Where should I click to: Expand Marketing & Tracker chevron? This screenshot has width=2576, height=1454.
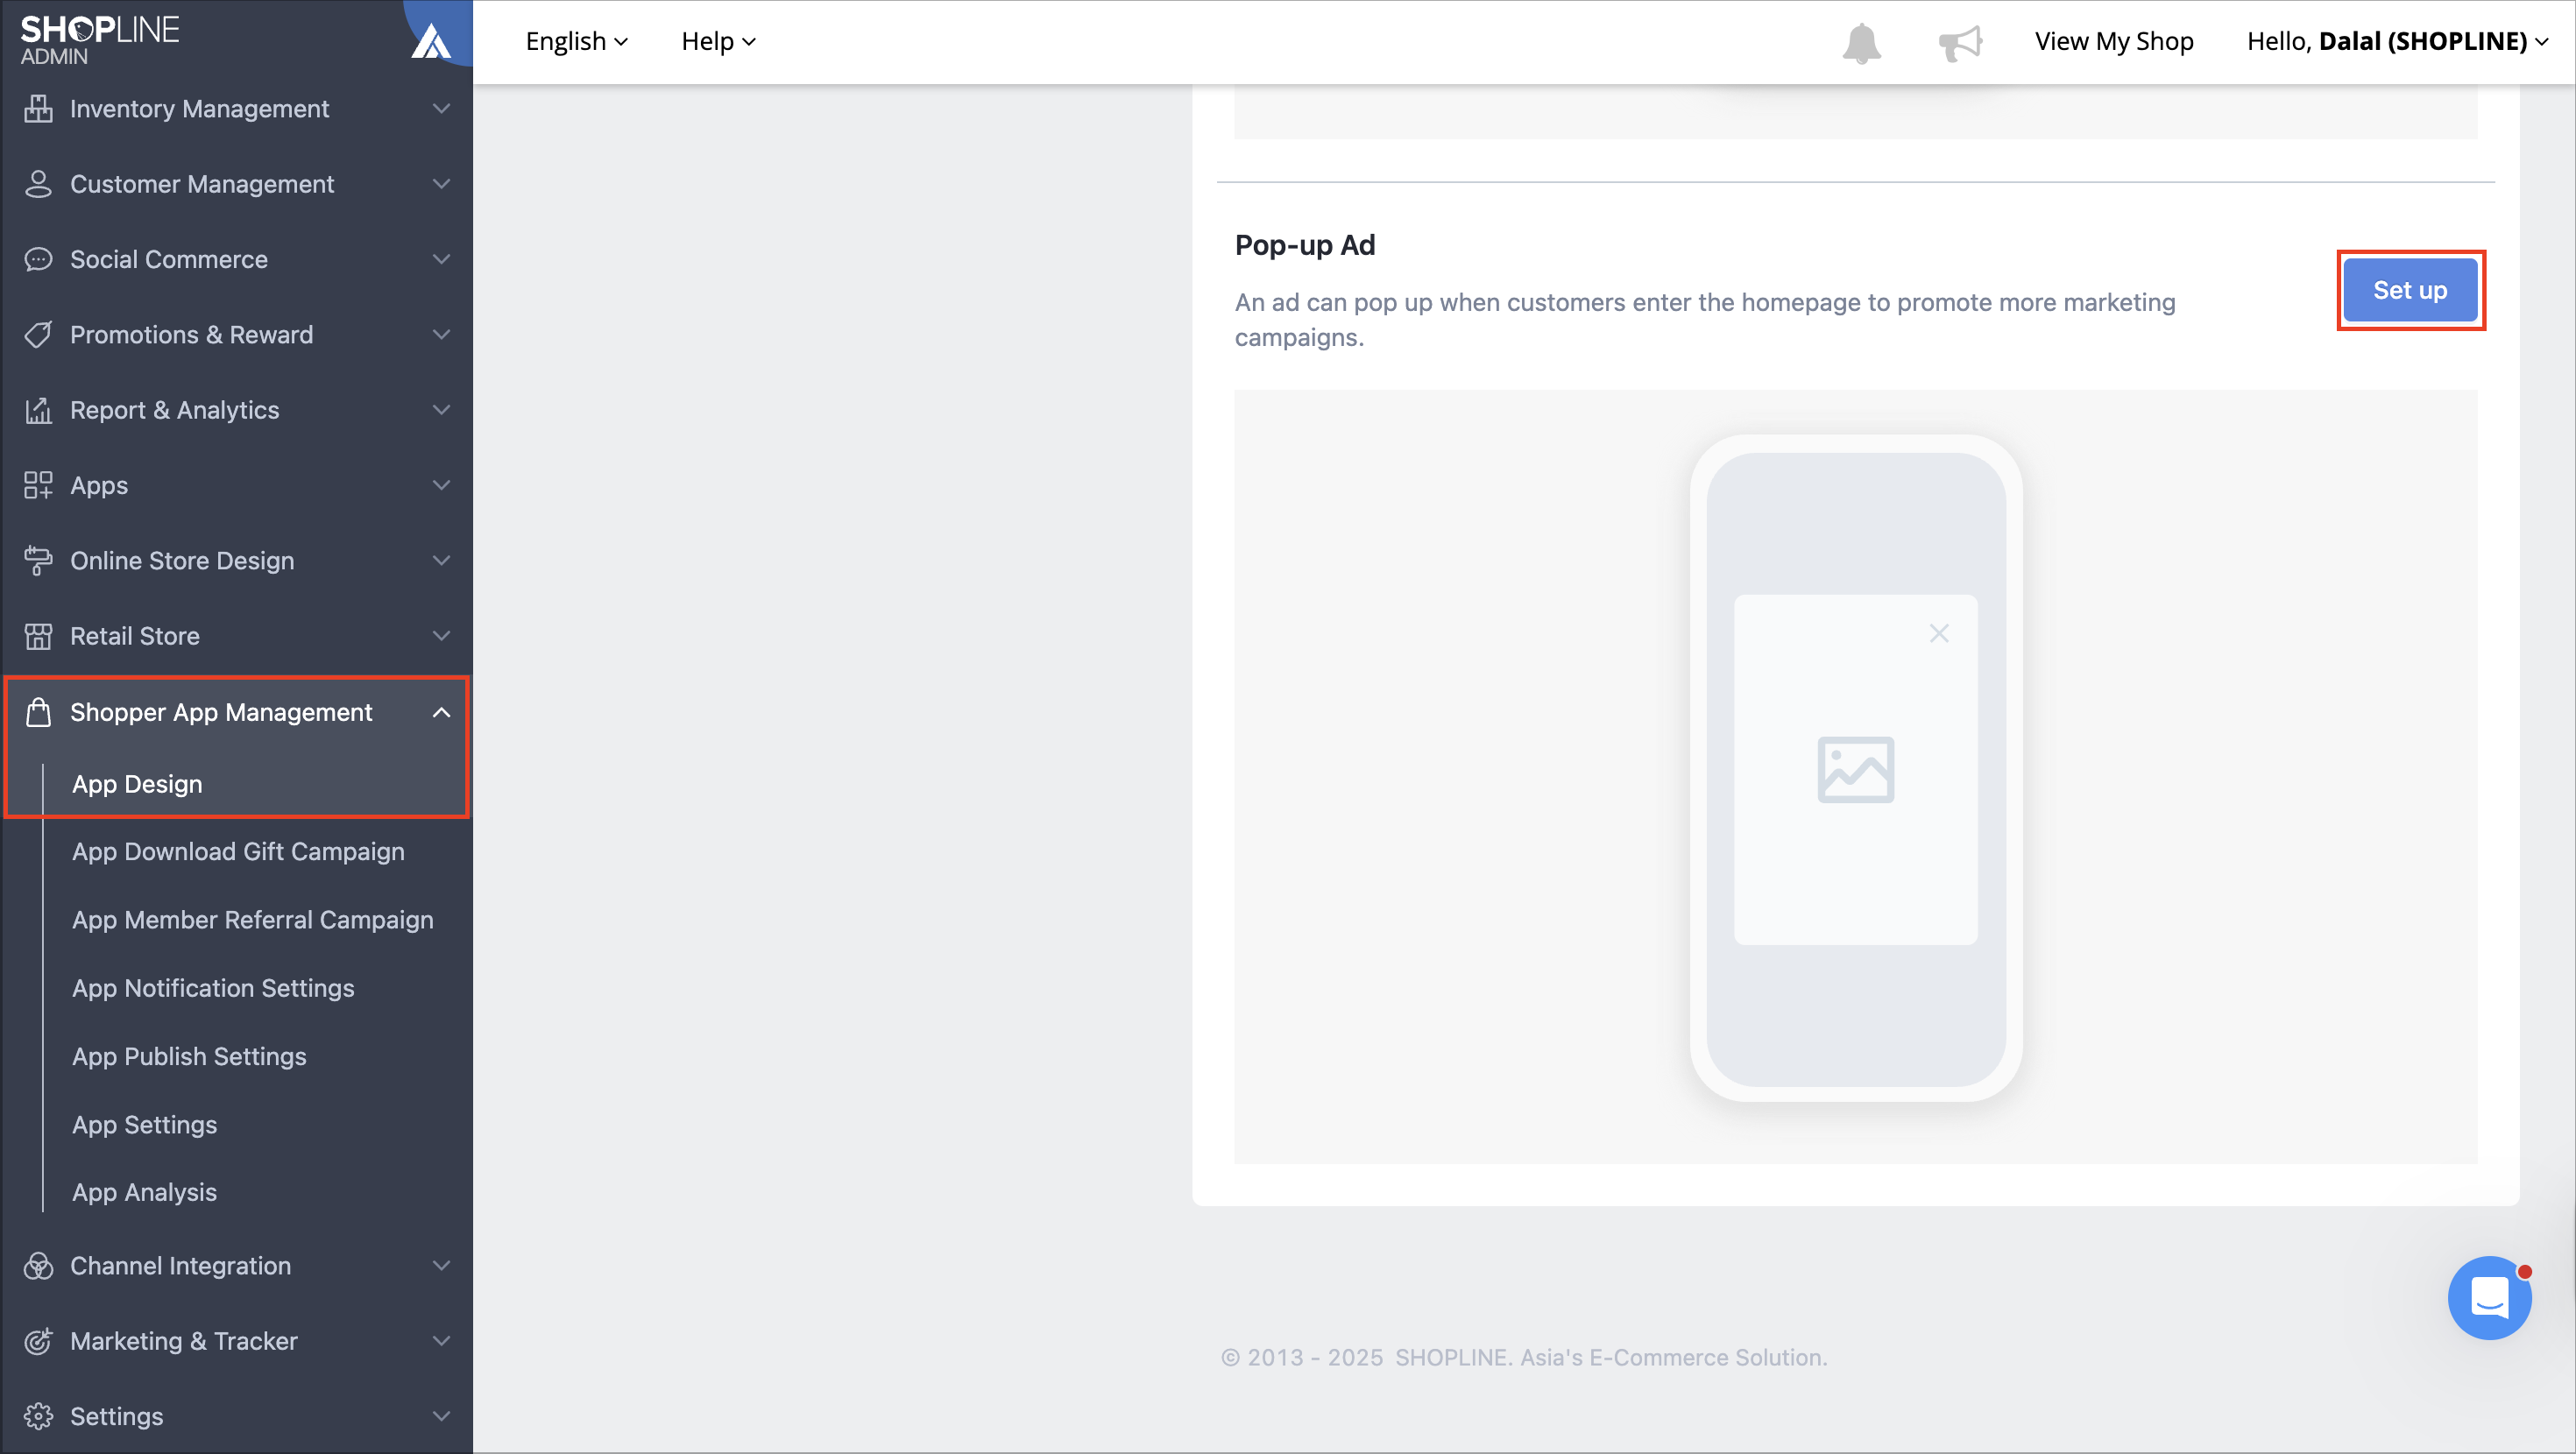(441, 1341)
